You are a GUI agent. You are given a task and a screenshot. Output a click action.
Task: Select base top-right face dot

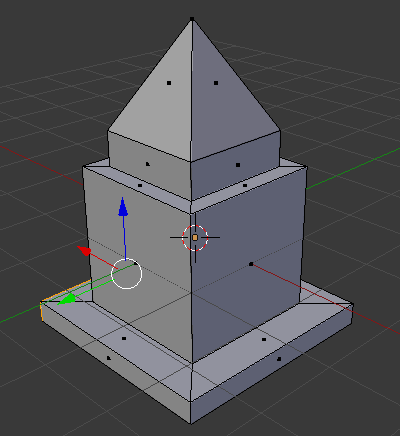click(264, 339)
